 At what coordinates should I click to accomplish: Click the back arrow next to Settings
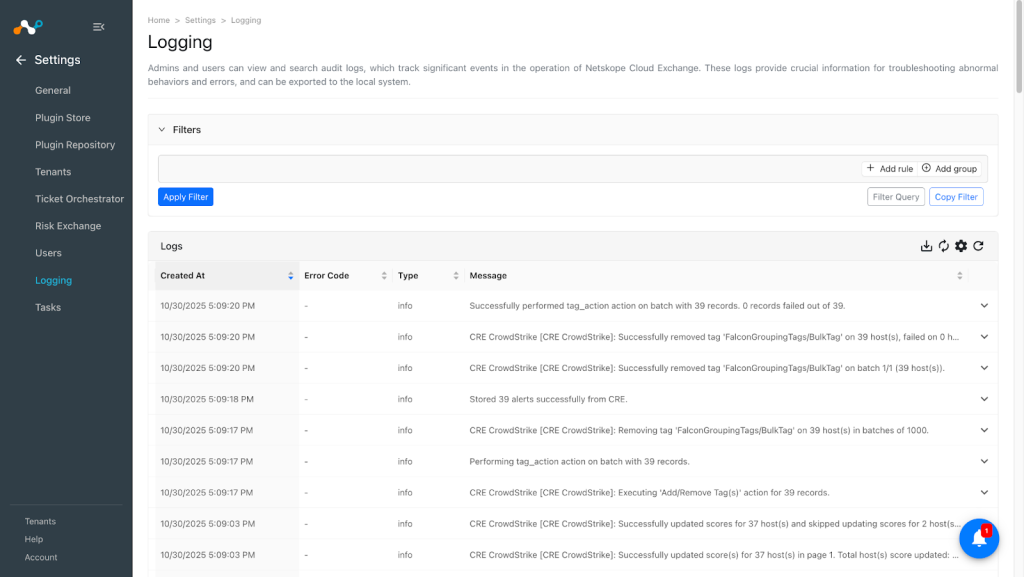click(x=21, y=60)
